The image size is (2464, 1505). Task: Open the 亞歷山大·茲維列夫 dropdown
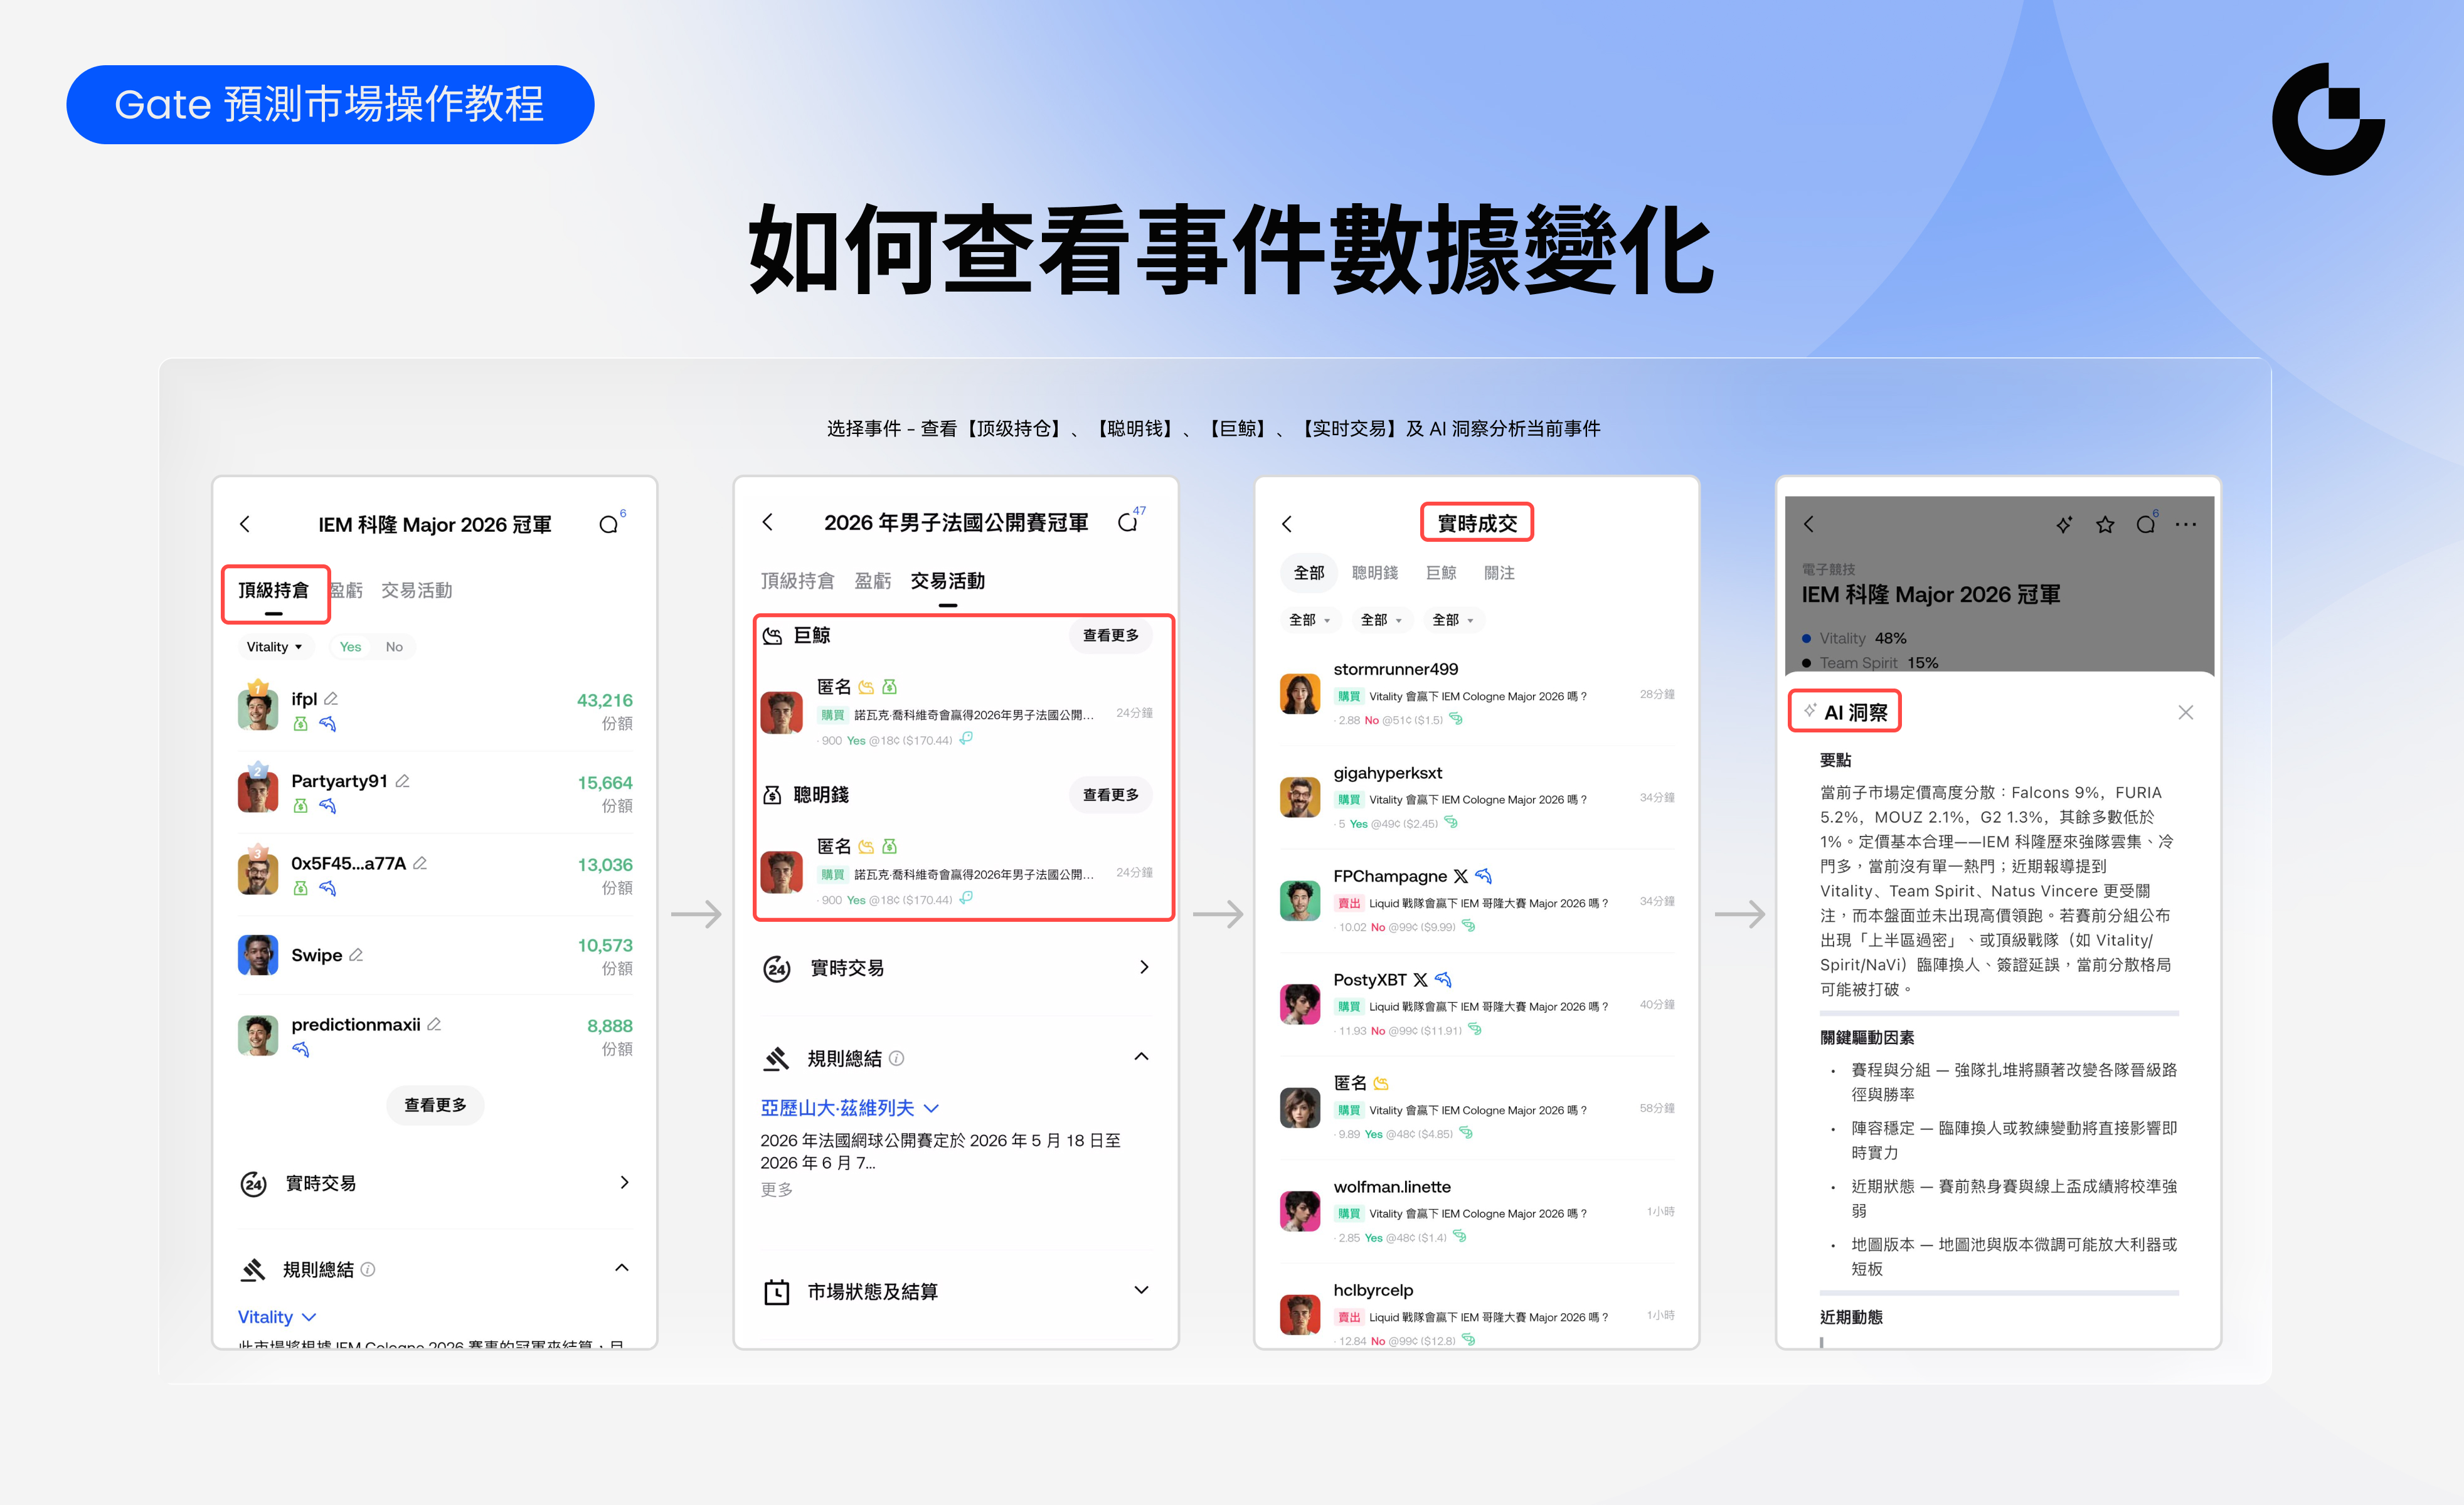click(849, 1108)
